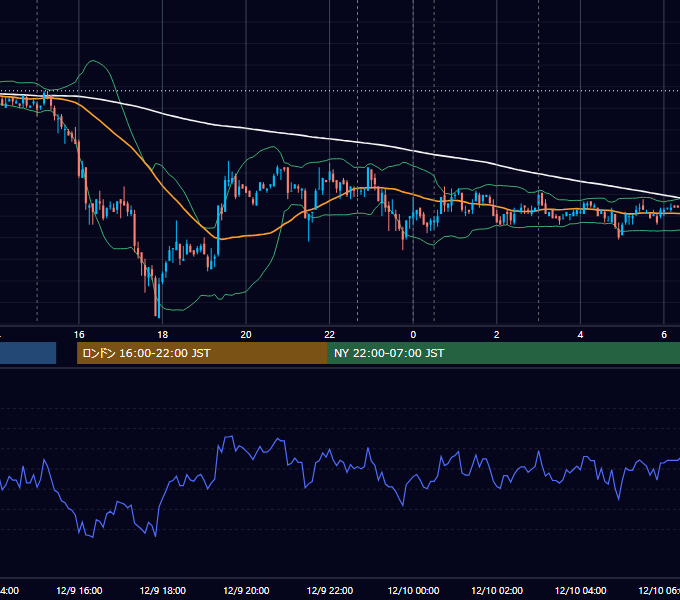Click the 12/9 16:00 date label
680x600 pixels.
pyautogui.click(x=79, y=590)
